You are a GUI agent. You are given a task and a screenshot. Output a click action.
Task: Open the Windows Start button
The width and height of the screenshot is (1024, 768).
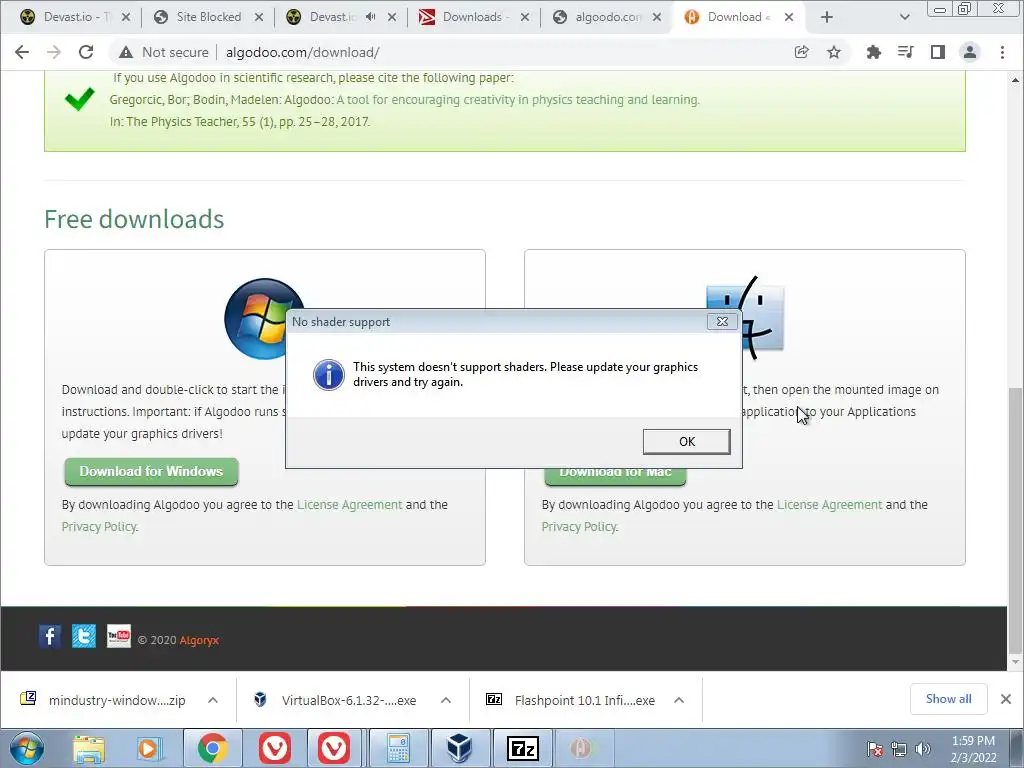27,748
